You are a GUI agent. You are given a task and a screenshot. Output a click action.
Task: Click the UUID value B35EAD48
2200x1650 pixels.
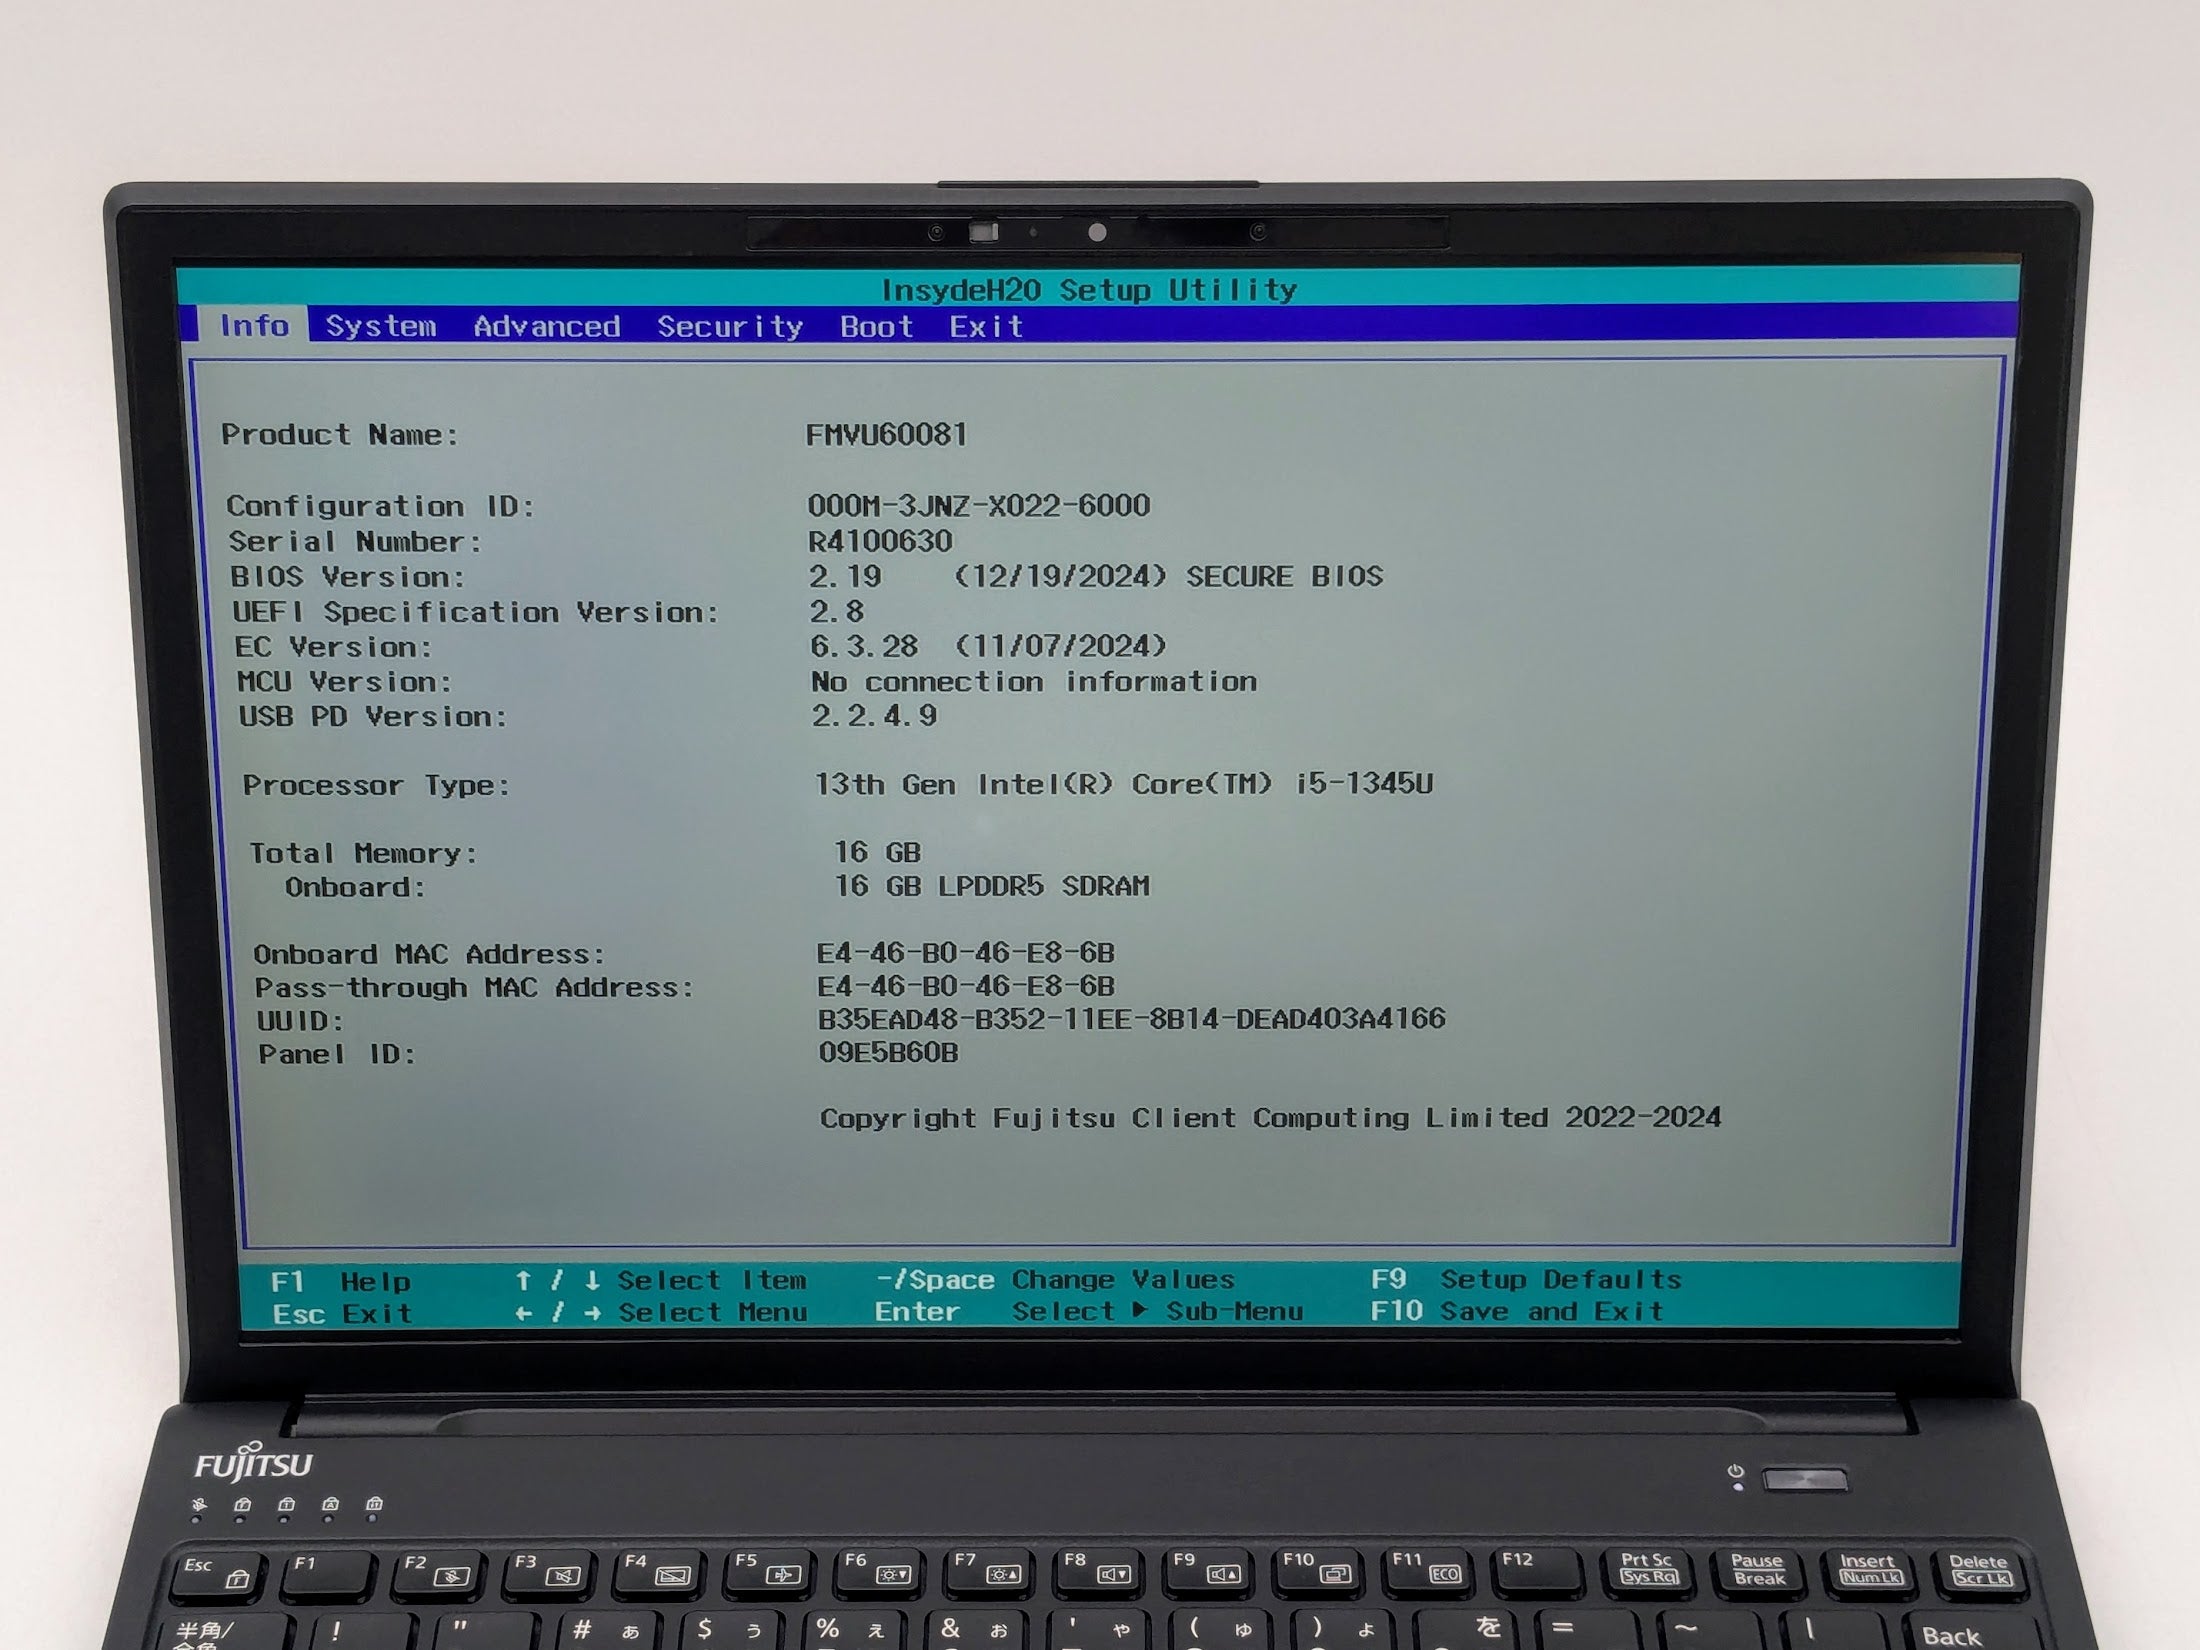coord(1132,1019)
